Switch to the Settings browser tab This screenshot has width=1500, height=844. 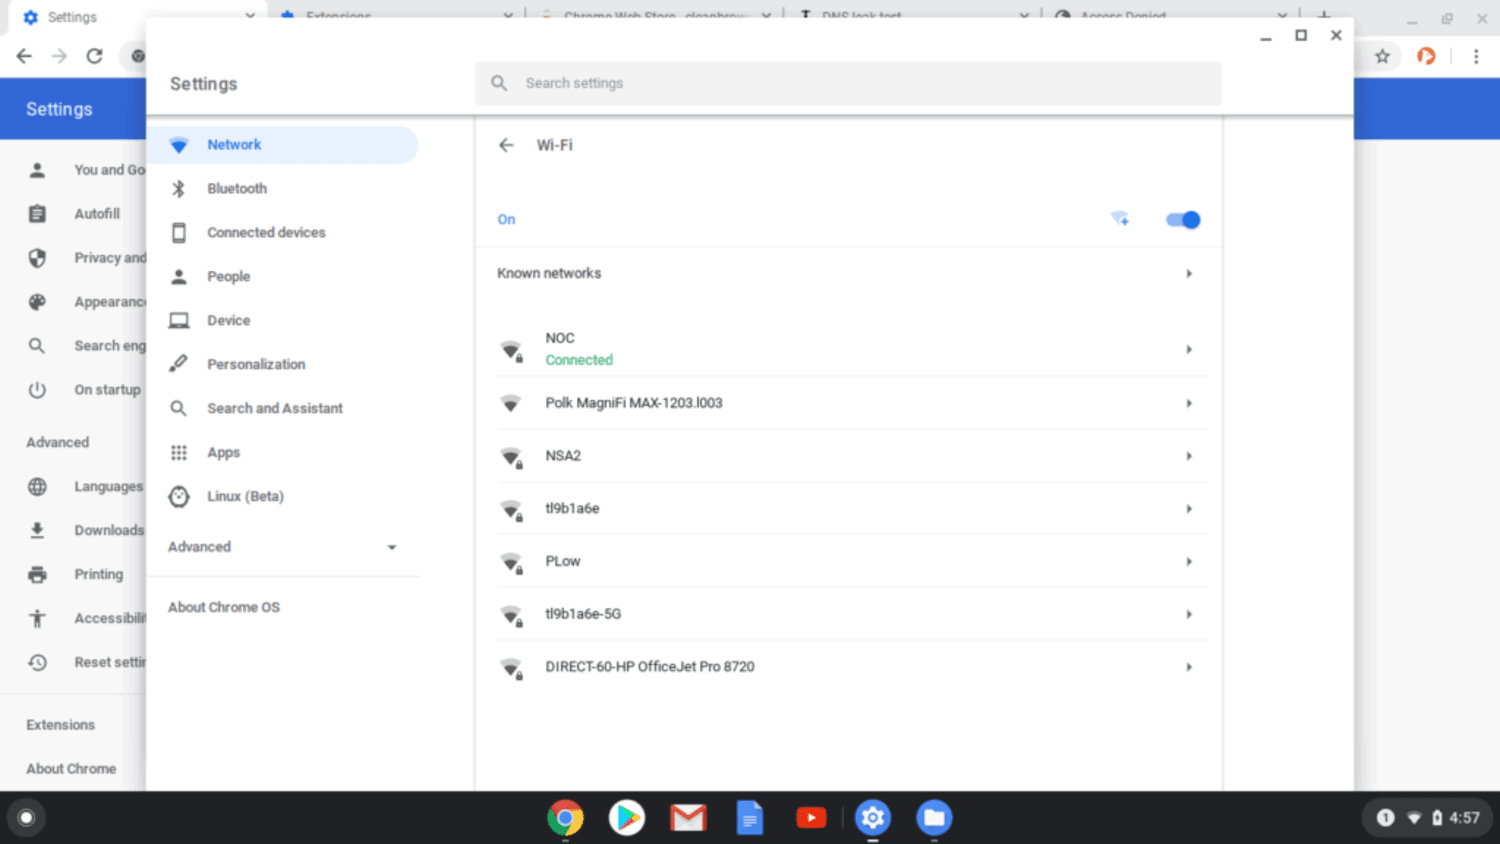tap(135, 17)
